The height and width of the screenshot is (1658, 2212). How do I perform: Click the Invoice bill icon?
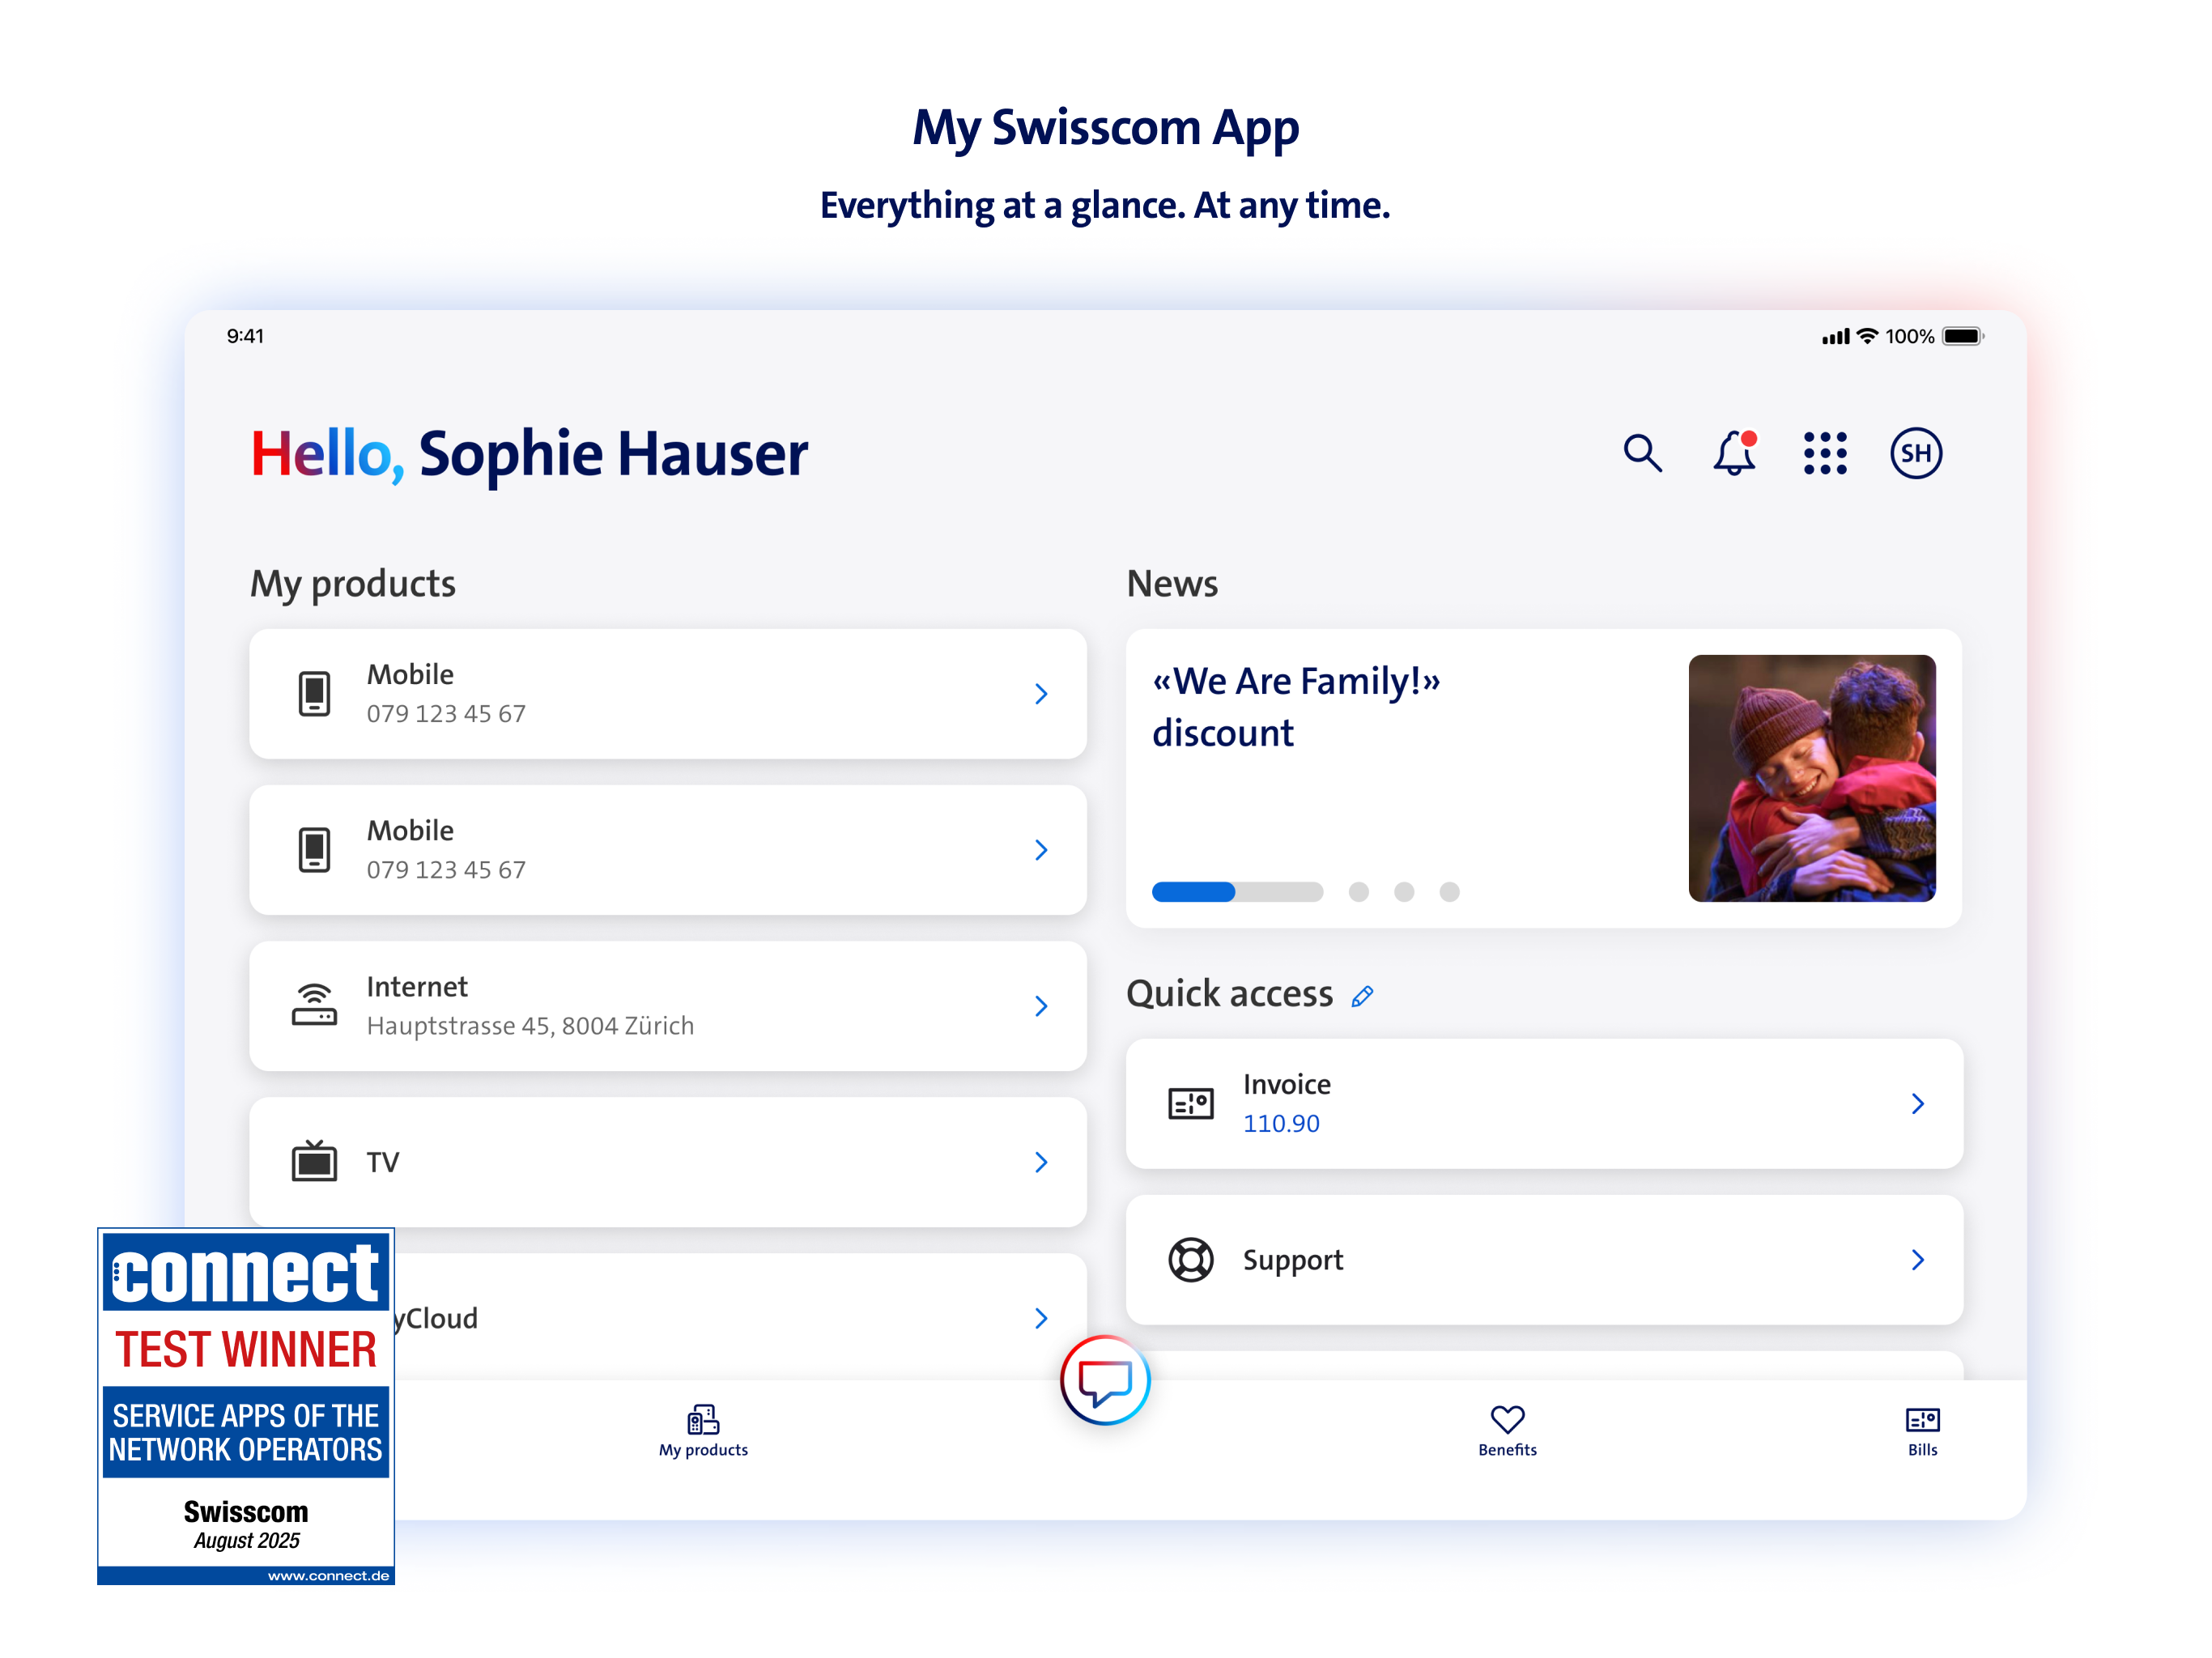point(1191,1103)
